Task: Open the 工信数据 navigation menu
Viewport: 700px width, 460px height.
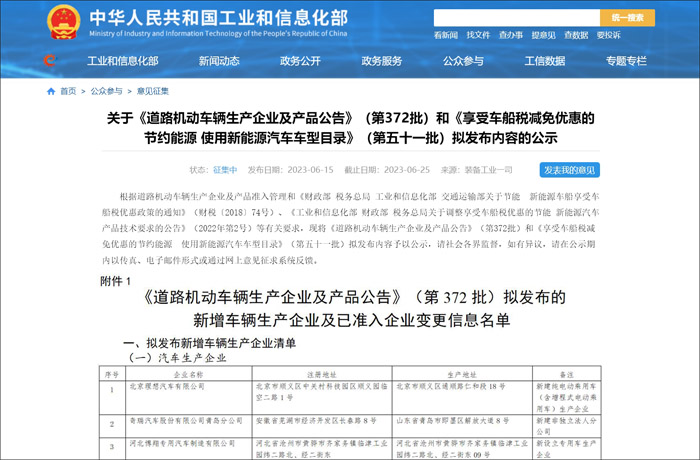Action: tap(545, 61)
